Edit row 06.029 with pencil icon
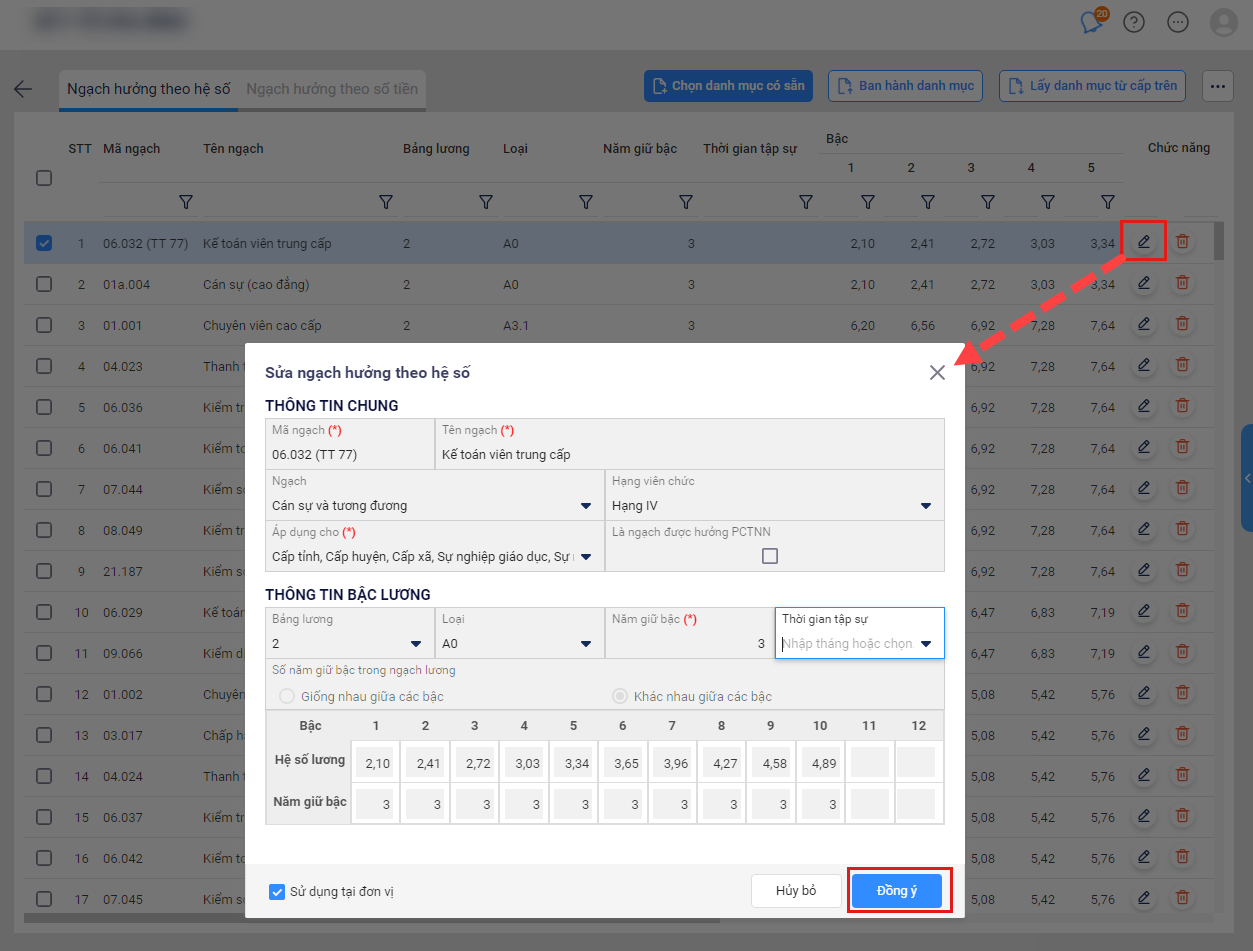 [1144, 611]
